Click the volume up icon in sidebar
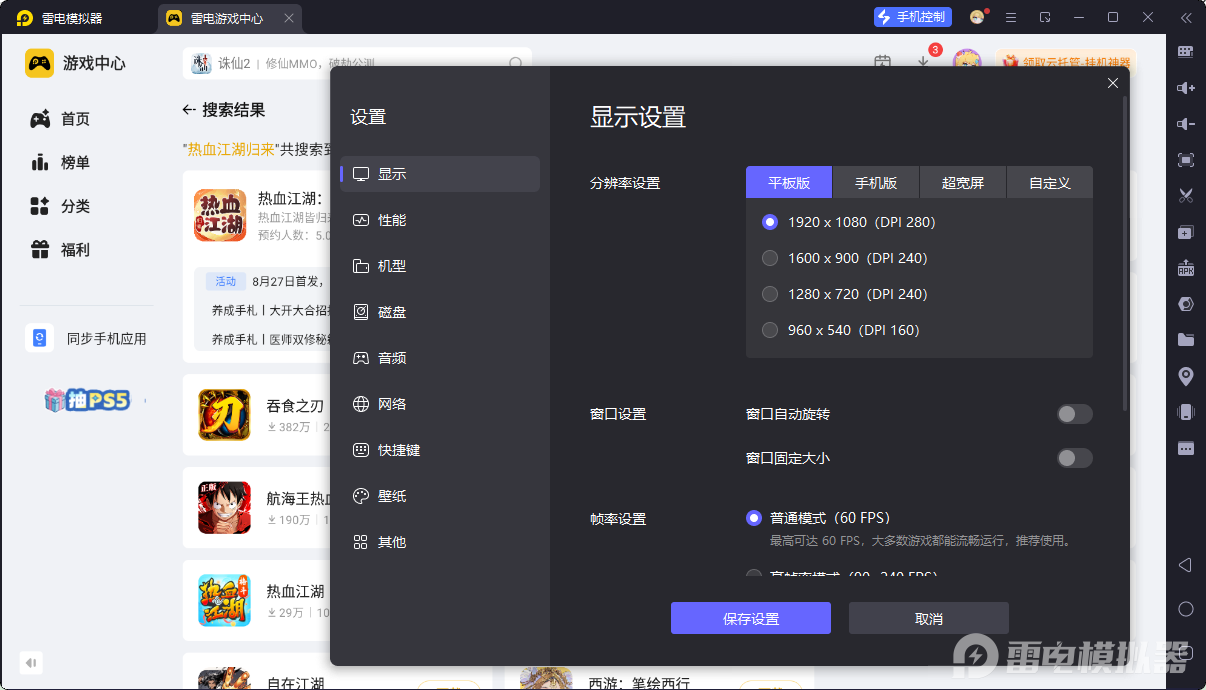This screenshot has height=690, width=1206. coord(1186,88)
